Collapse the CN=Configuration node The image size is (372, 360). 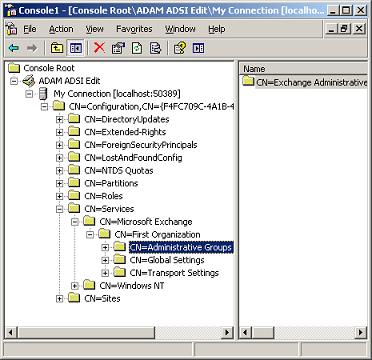click(x=44, y=107)
